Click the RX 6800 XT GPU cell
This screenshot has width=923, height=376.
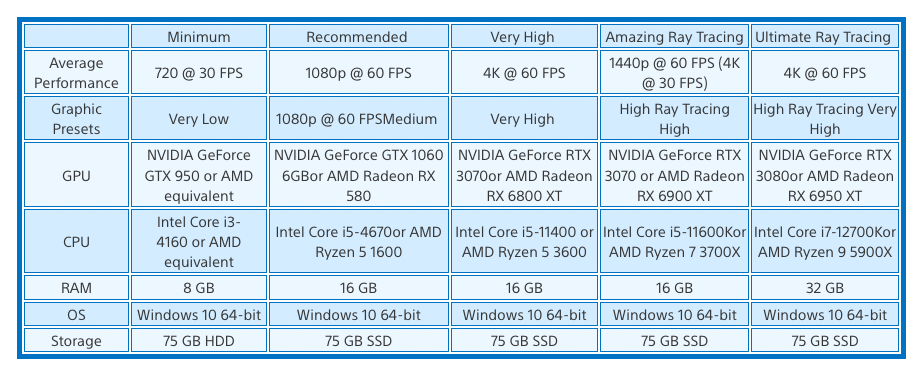click(524, 175)
